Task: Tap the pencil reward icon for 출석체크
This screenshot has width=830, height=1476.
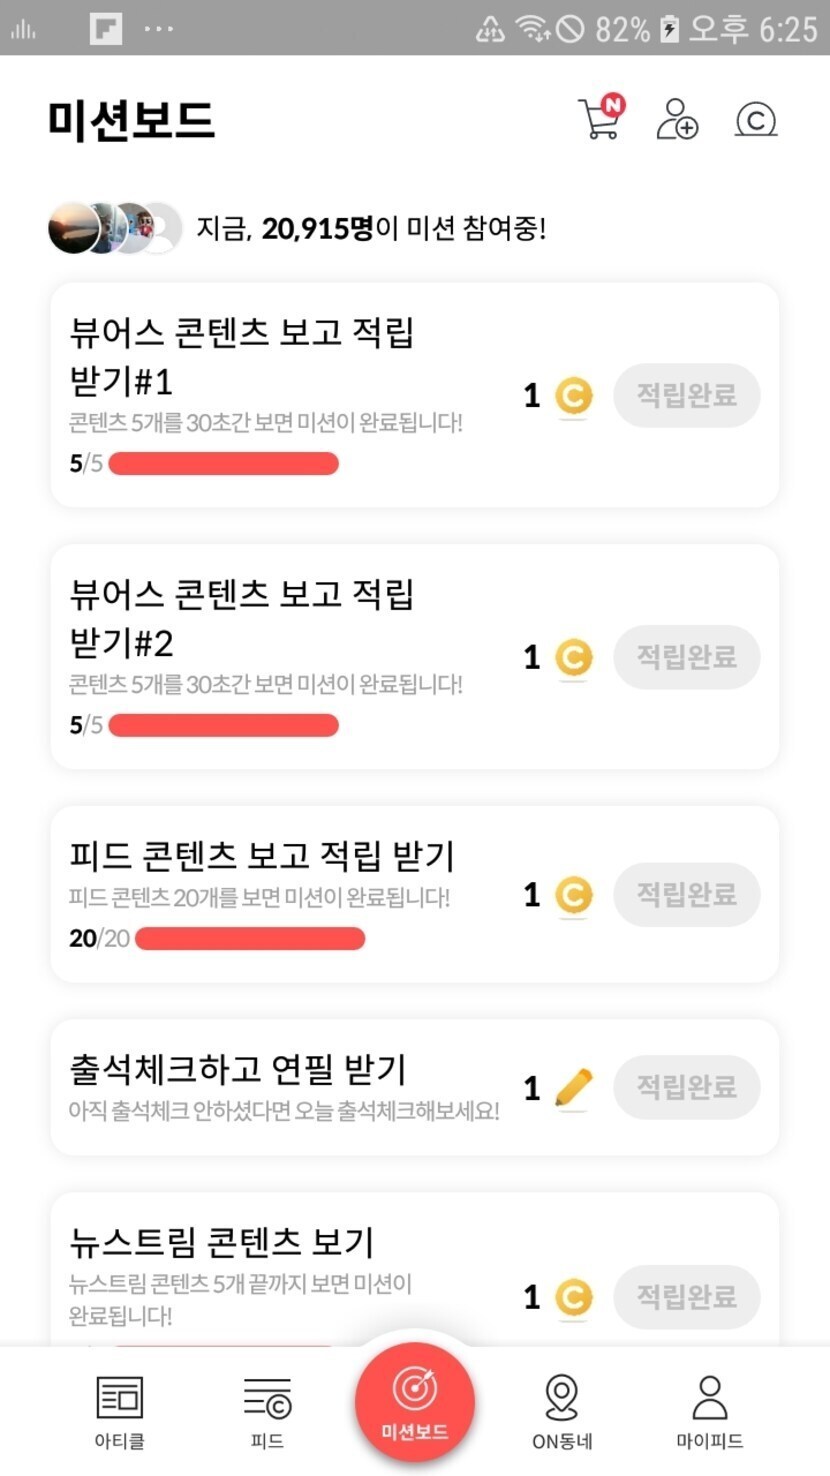Action: [x=573, y=1087]
